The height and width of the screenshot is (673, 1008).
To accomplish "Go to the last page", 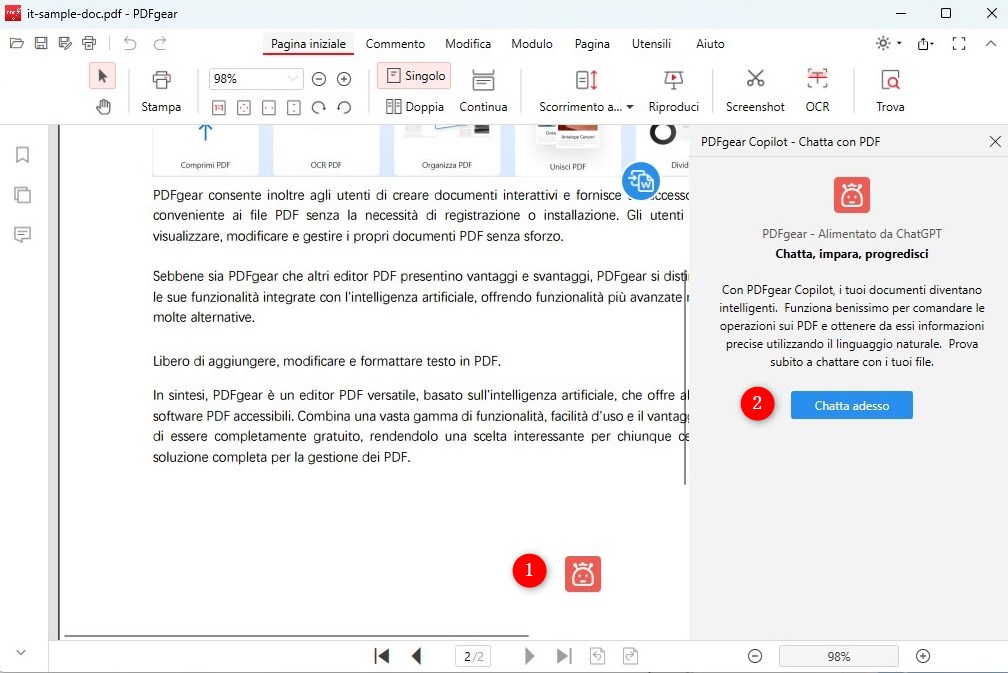I will point(564,656).
